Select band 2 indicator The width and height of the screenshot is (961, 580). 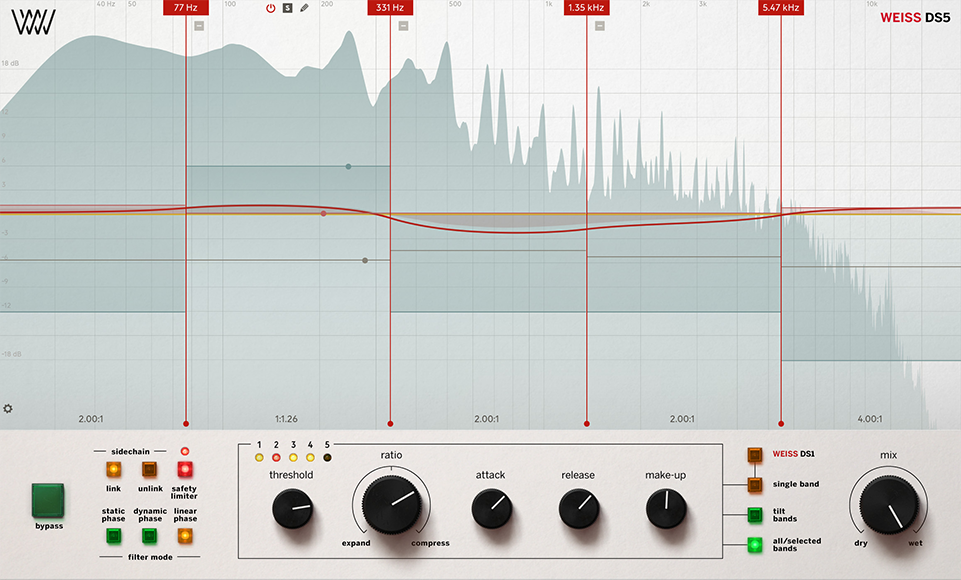pyautogui.click(x=276, y=457)
